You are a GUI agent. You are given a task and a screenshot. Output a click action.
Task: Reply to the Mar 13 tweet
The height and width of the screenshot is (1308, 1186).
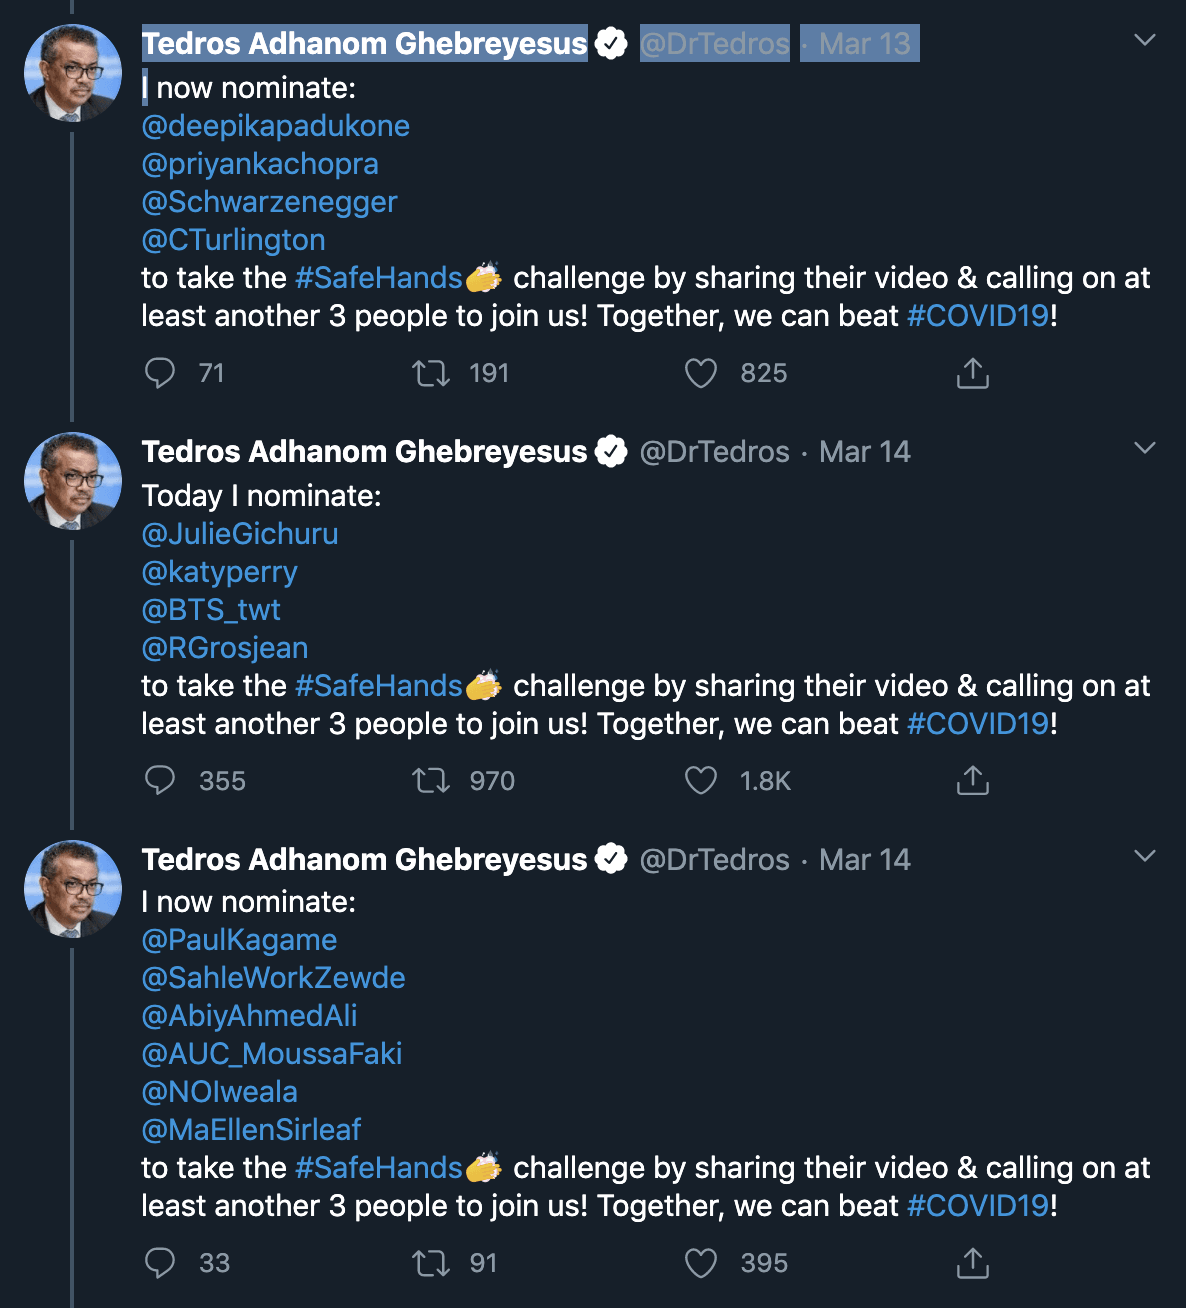coord(160,373)
